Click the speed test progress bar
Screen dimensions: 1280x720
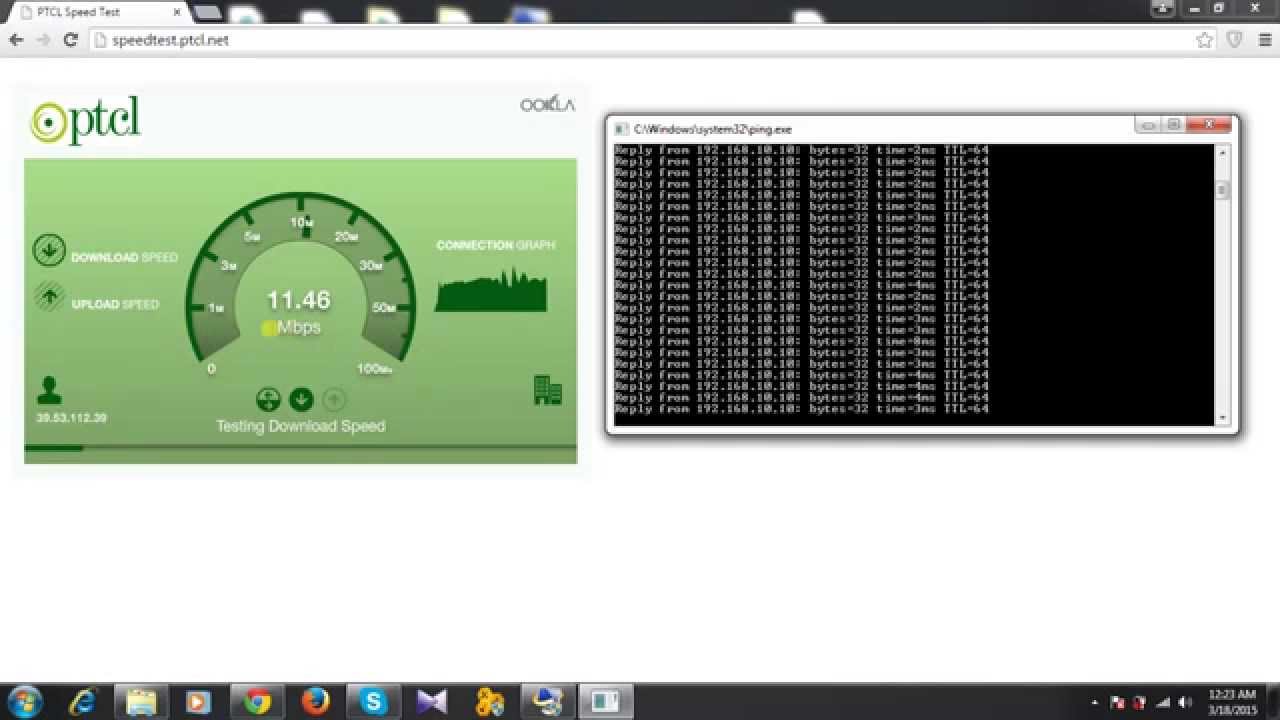pyautogui.click(x=301, y=447)
